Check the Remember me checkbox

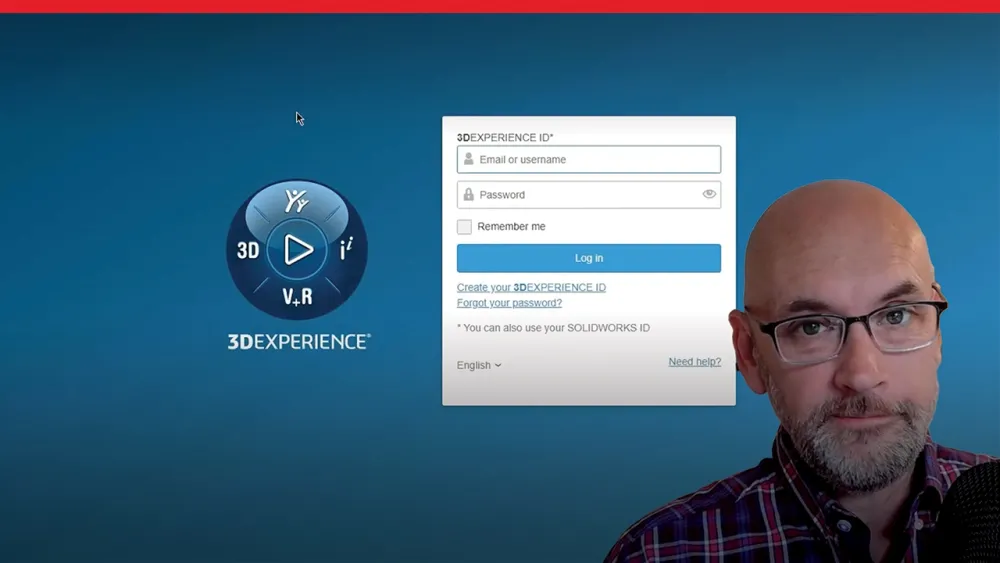point(464,226)
